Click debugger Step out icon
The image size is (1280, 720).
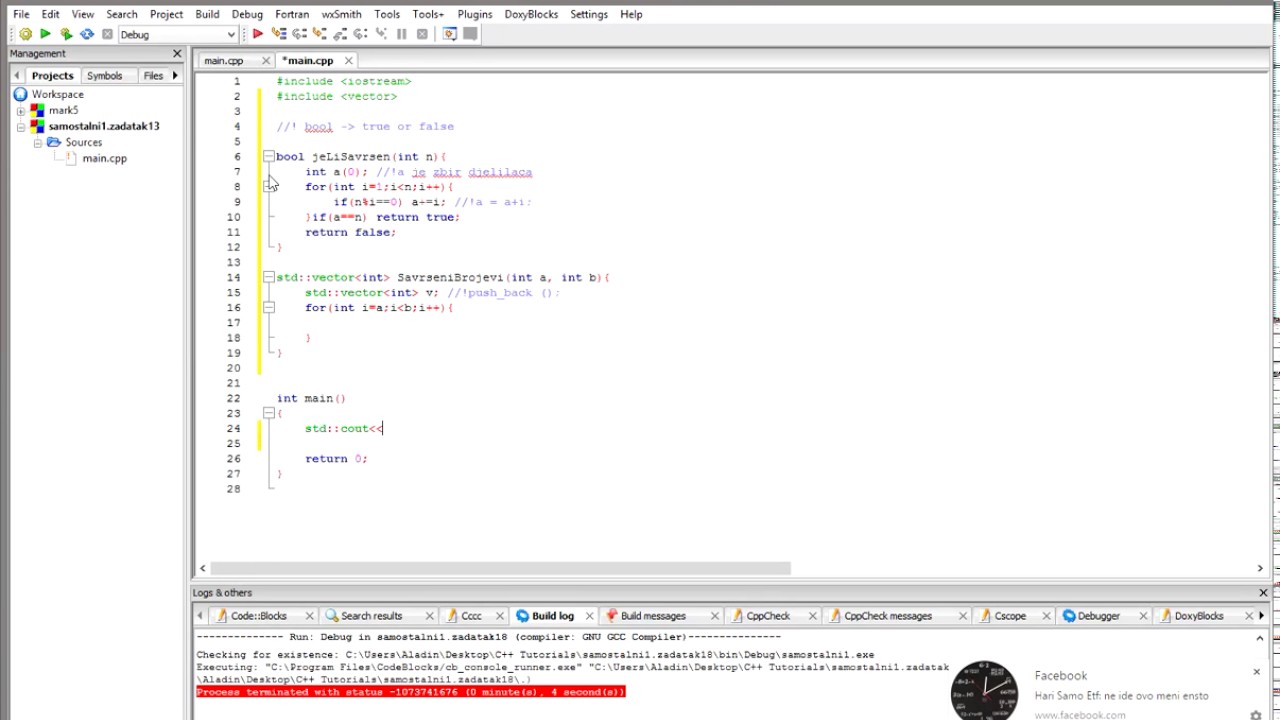340,34
